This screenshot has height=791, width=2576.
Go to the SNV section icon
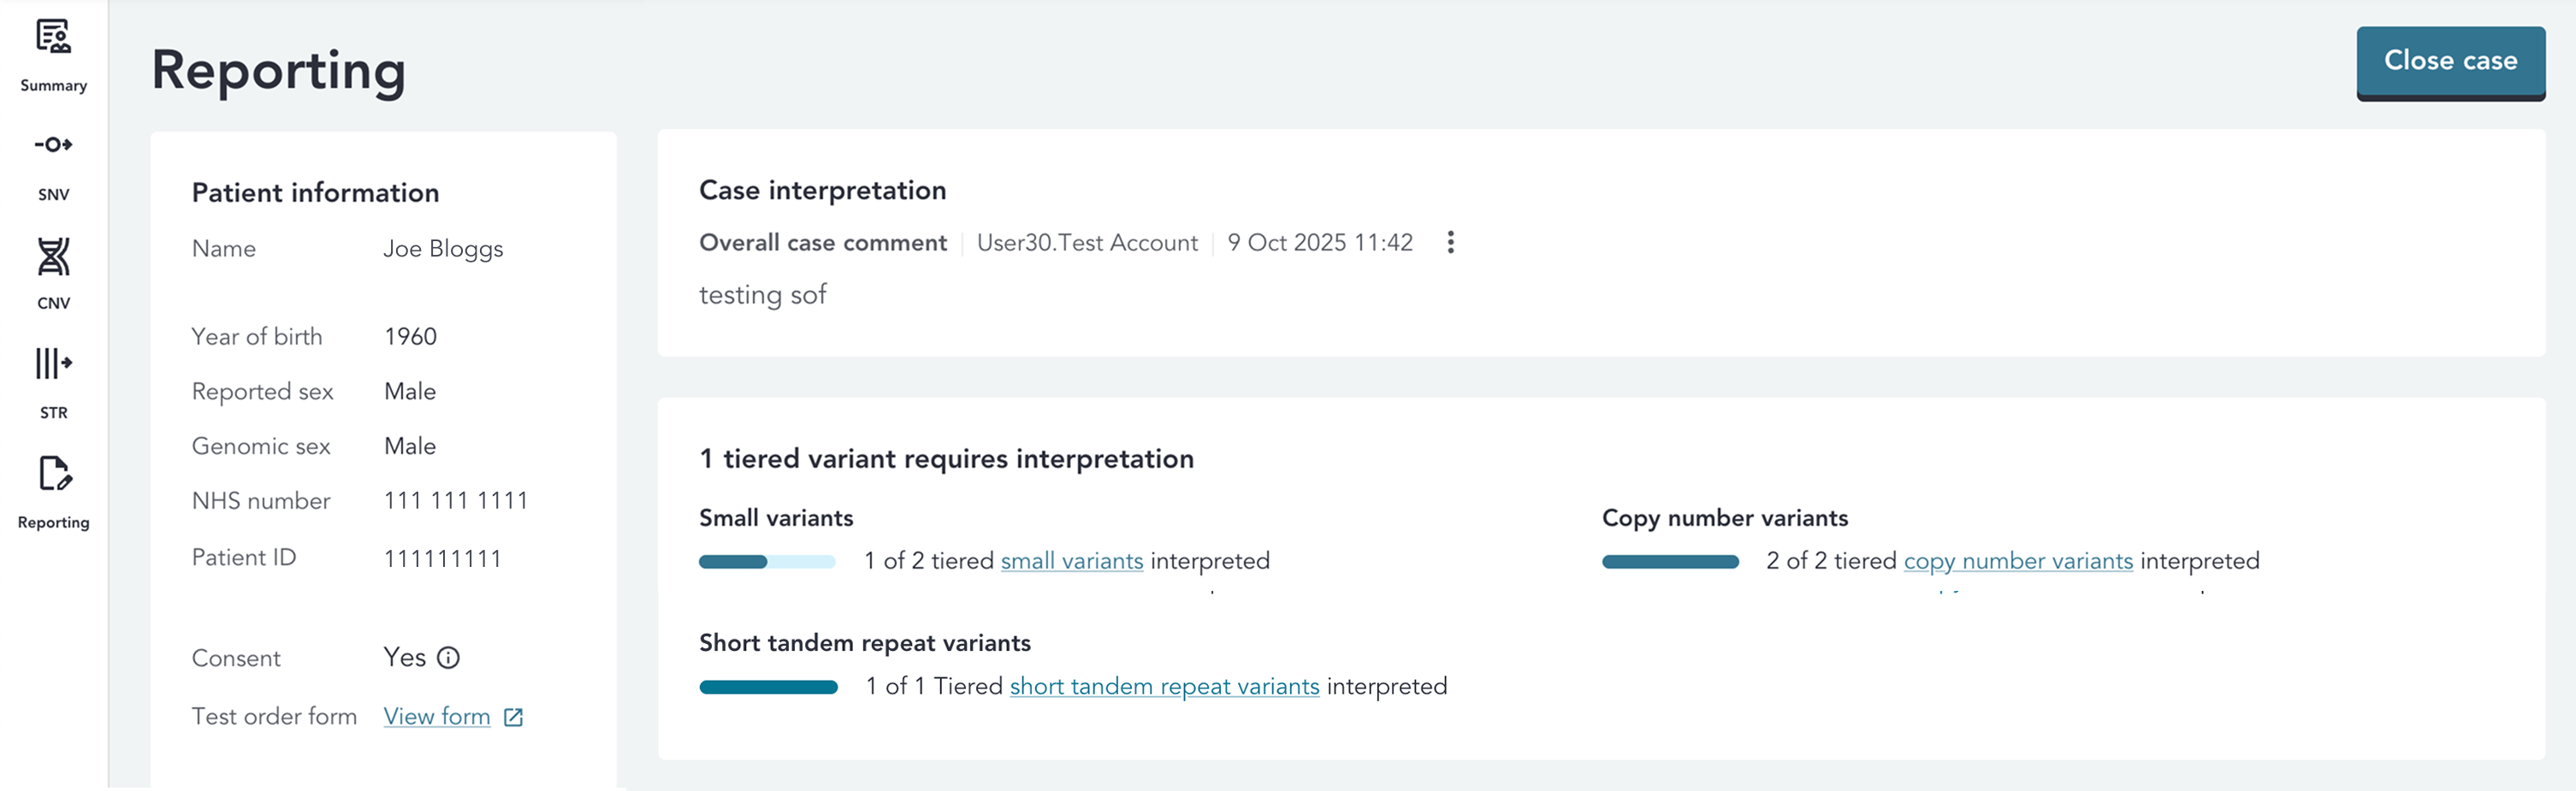[53, 145]
